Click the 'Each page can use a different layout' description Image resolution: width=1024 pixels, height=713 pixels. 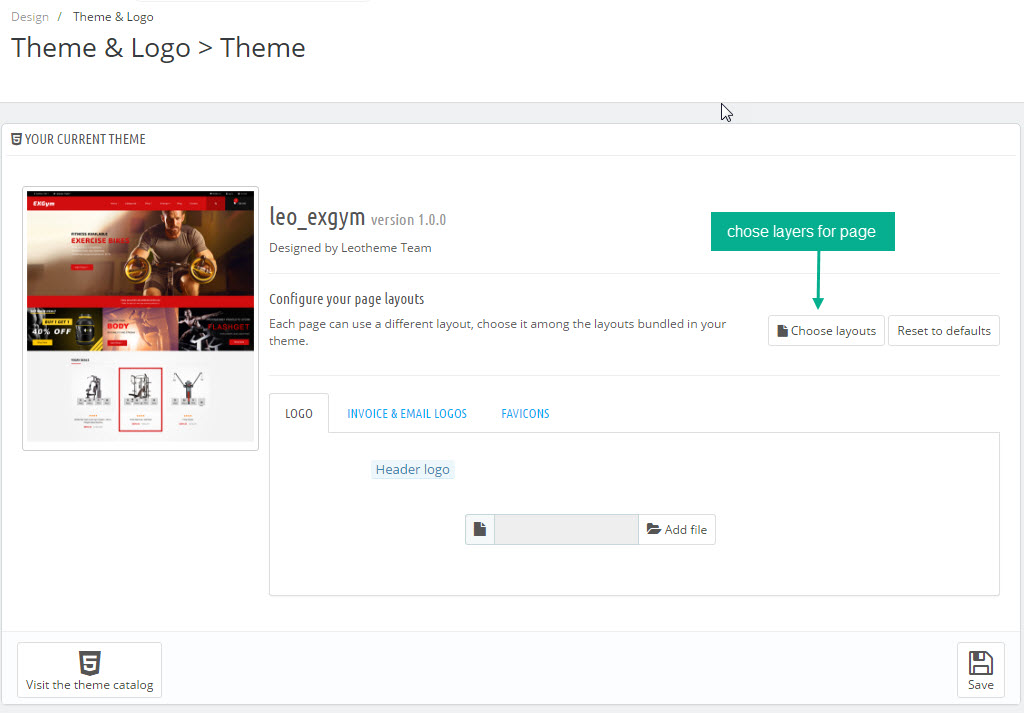[x=498, y=332]
